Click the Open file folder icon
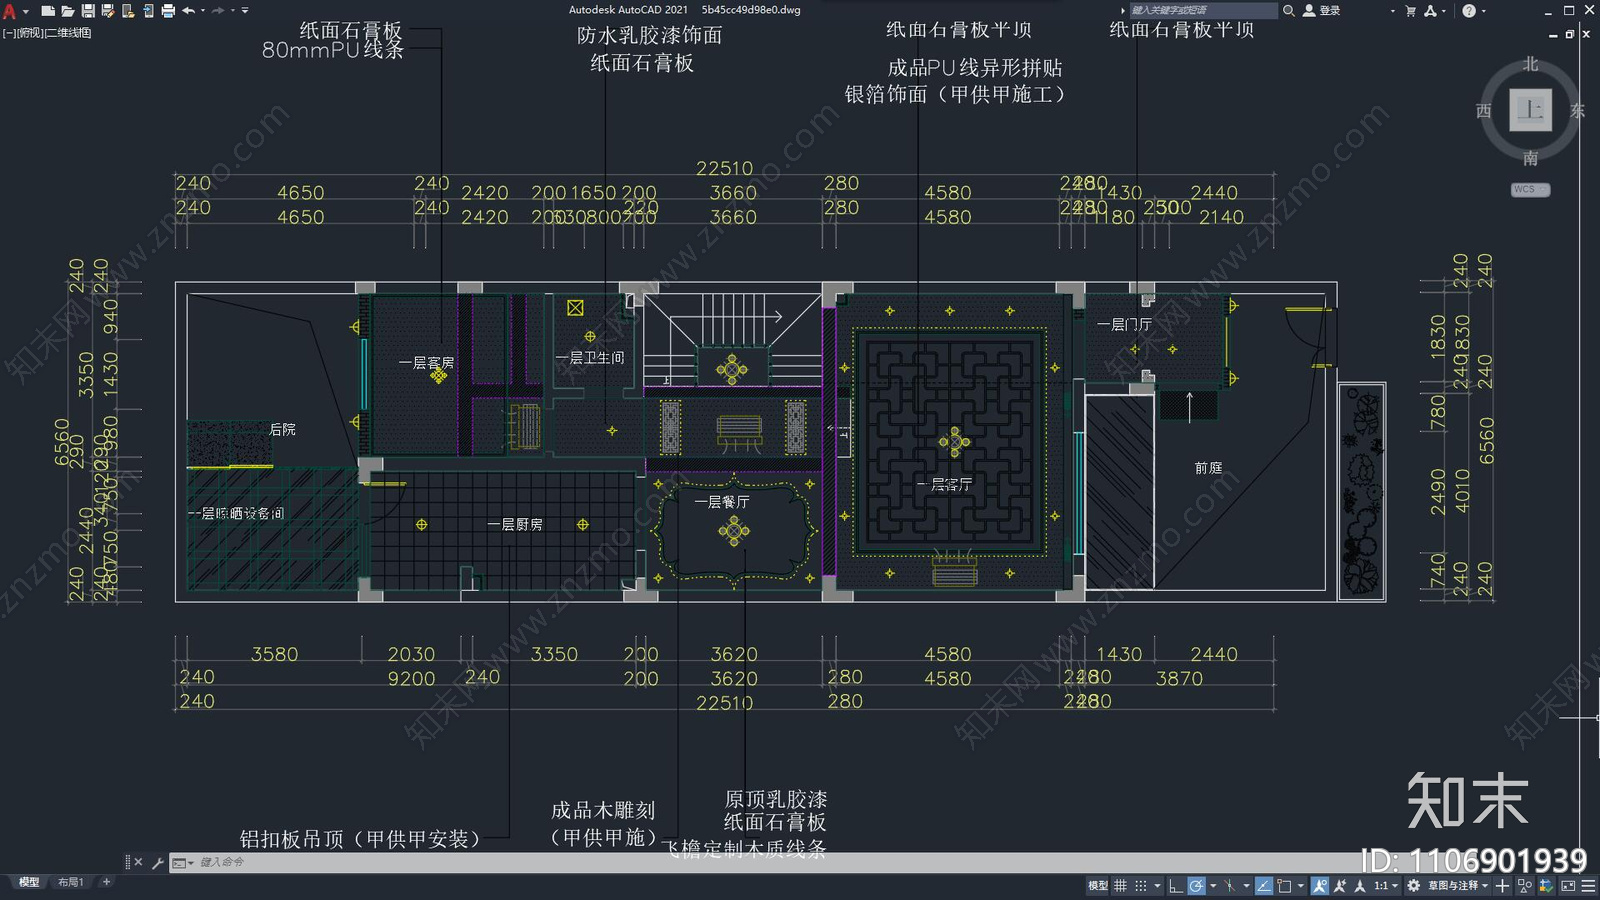The image size is (1600, 900). (x=68, y=11)
